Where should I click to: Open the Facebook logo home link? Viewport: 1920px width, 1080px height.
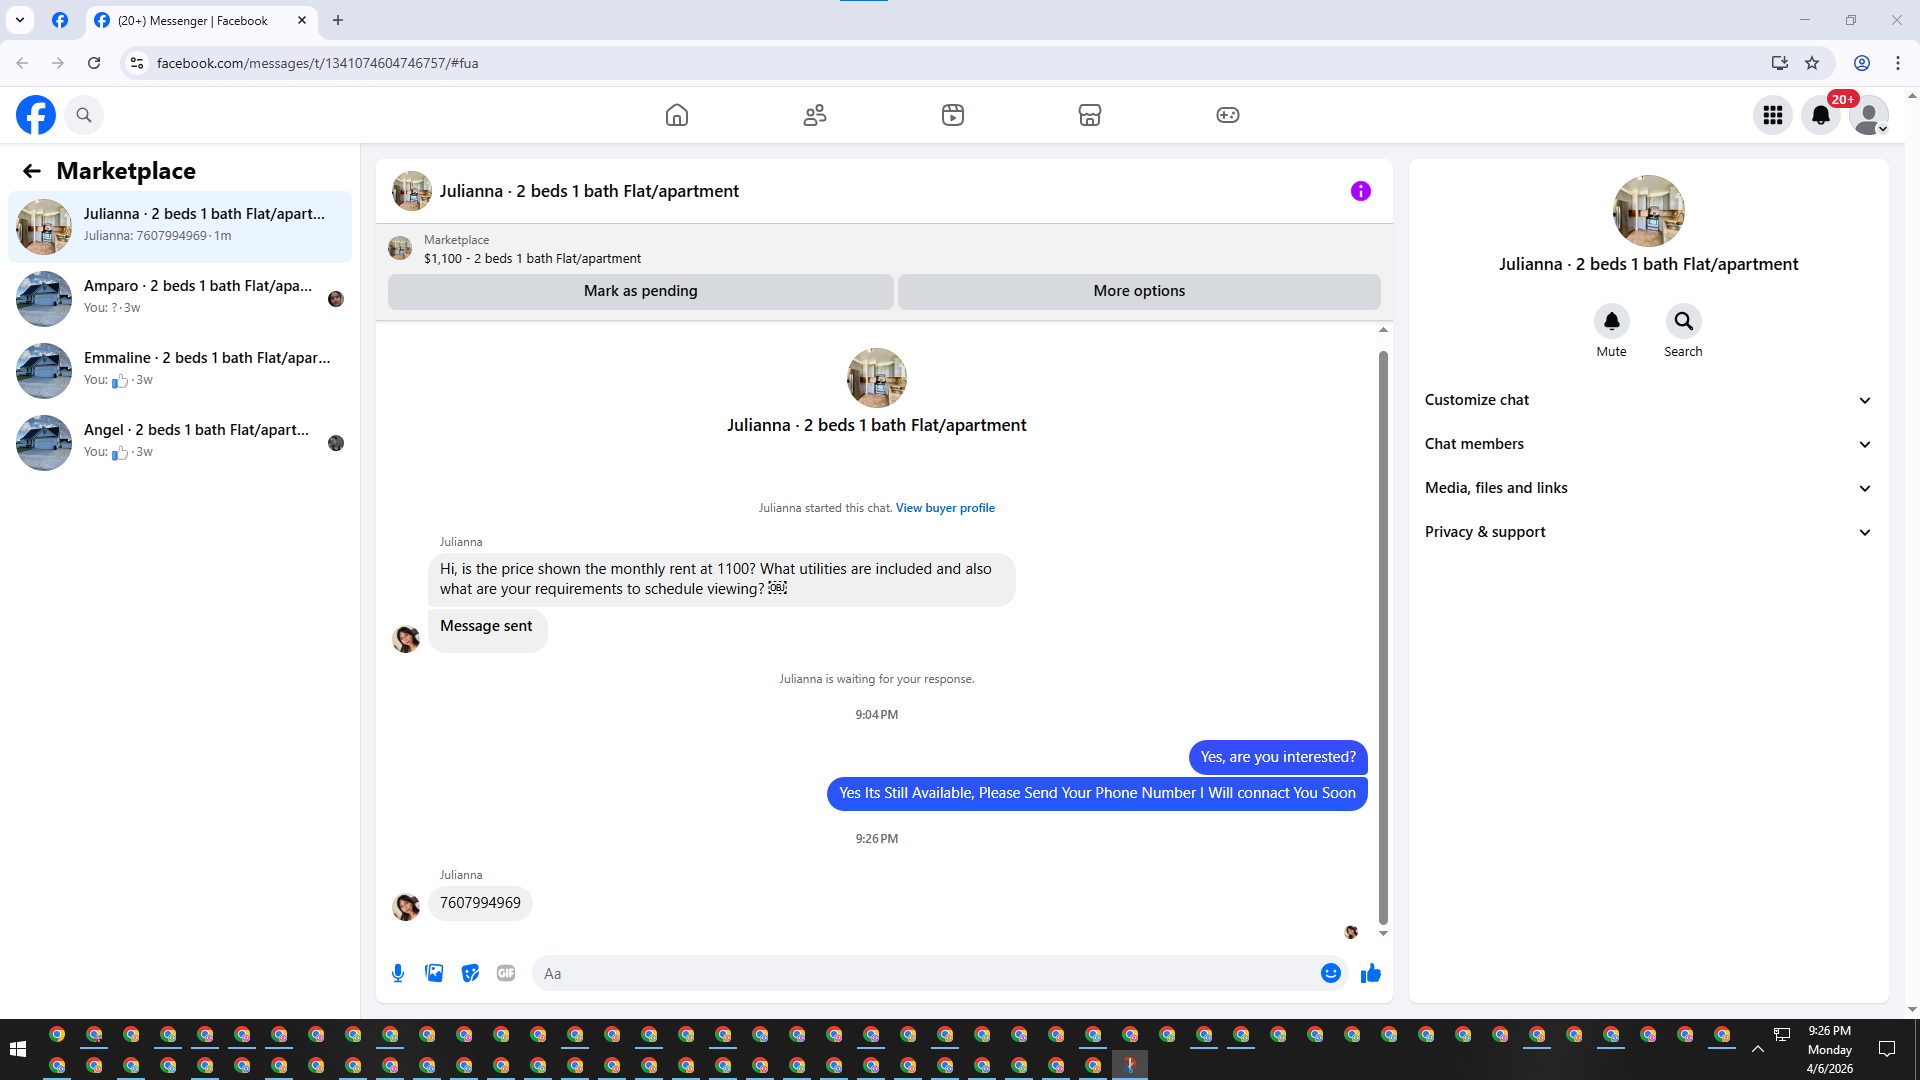(x=36, y=115)
